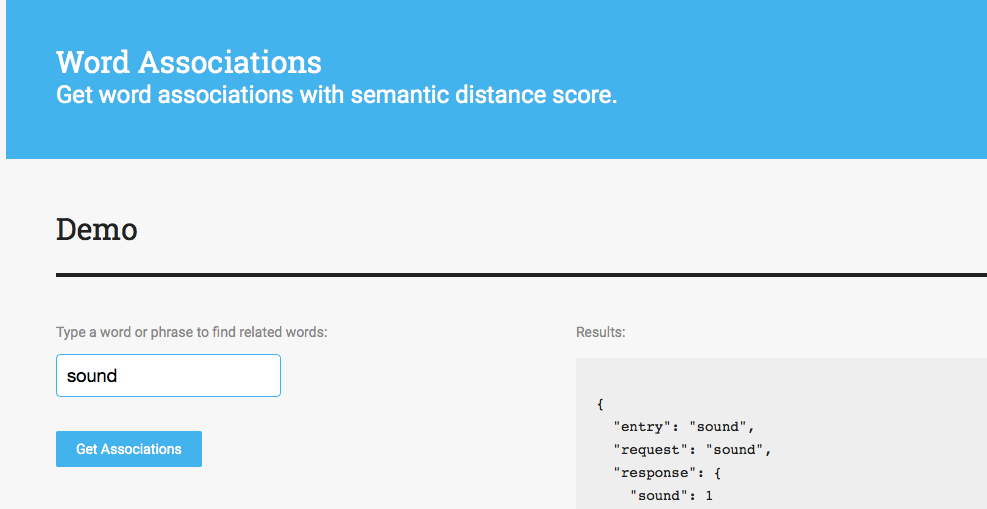Click the Results: label
Viewport: 987px width, 509px height.
[x=600, y=332]
